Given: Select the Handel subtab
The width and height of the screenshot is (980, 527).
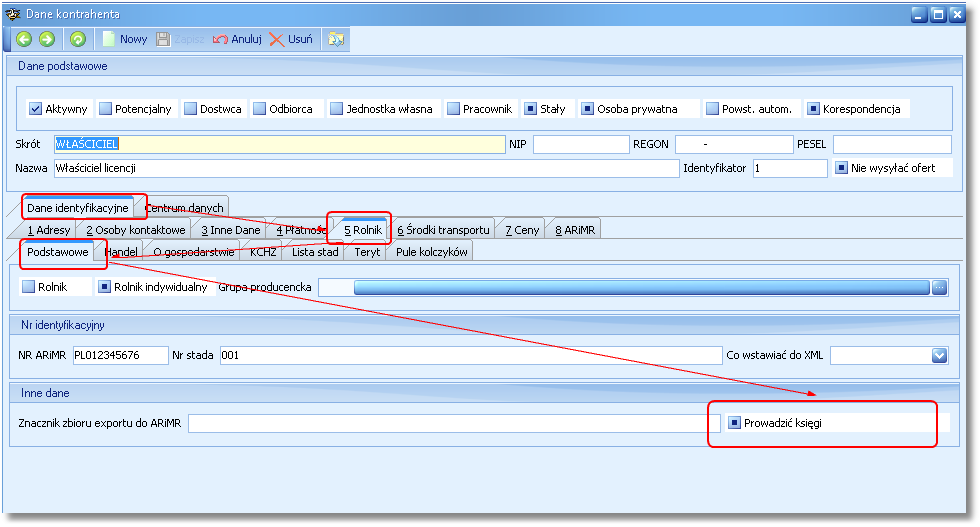Looking at the screenshot, I should [121, 252].
